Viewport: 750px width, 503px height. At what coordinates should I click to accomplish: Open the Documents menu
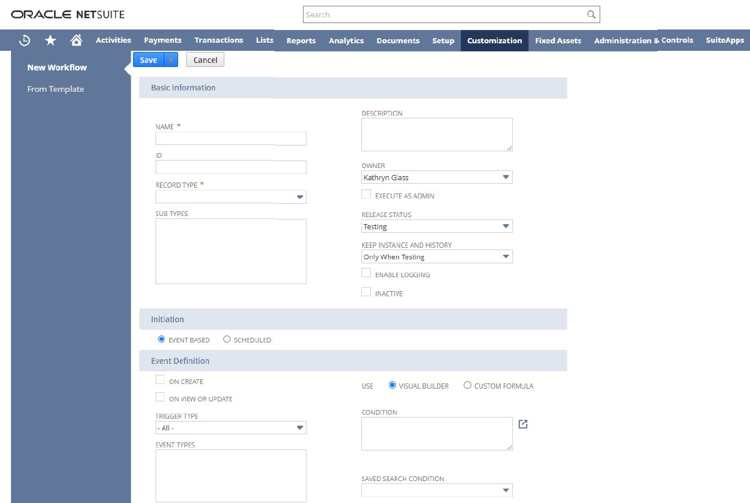point(398,41)
